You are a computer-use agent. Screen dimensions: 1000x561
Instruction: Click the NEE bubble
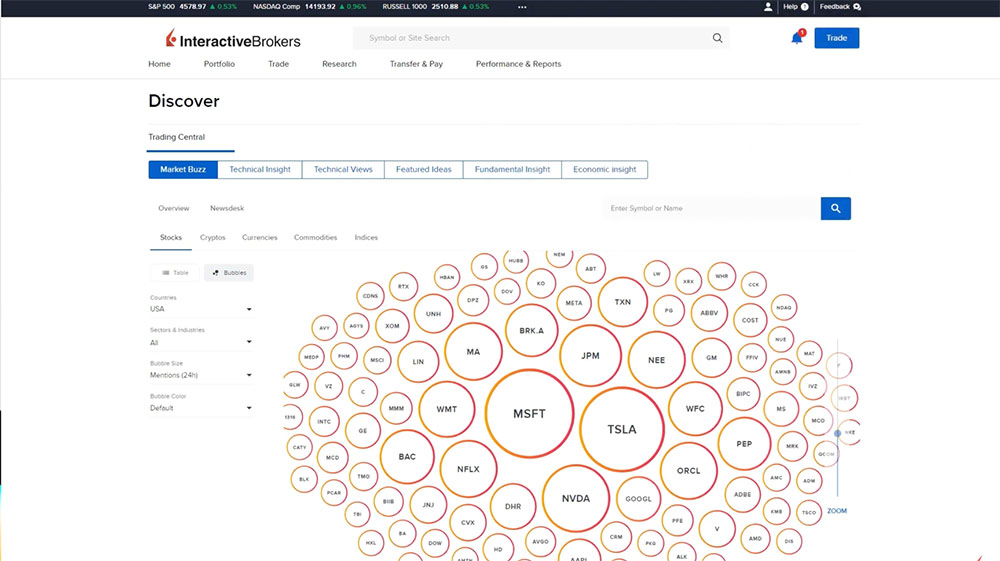[657, 360]
